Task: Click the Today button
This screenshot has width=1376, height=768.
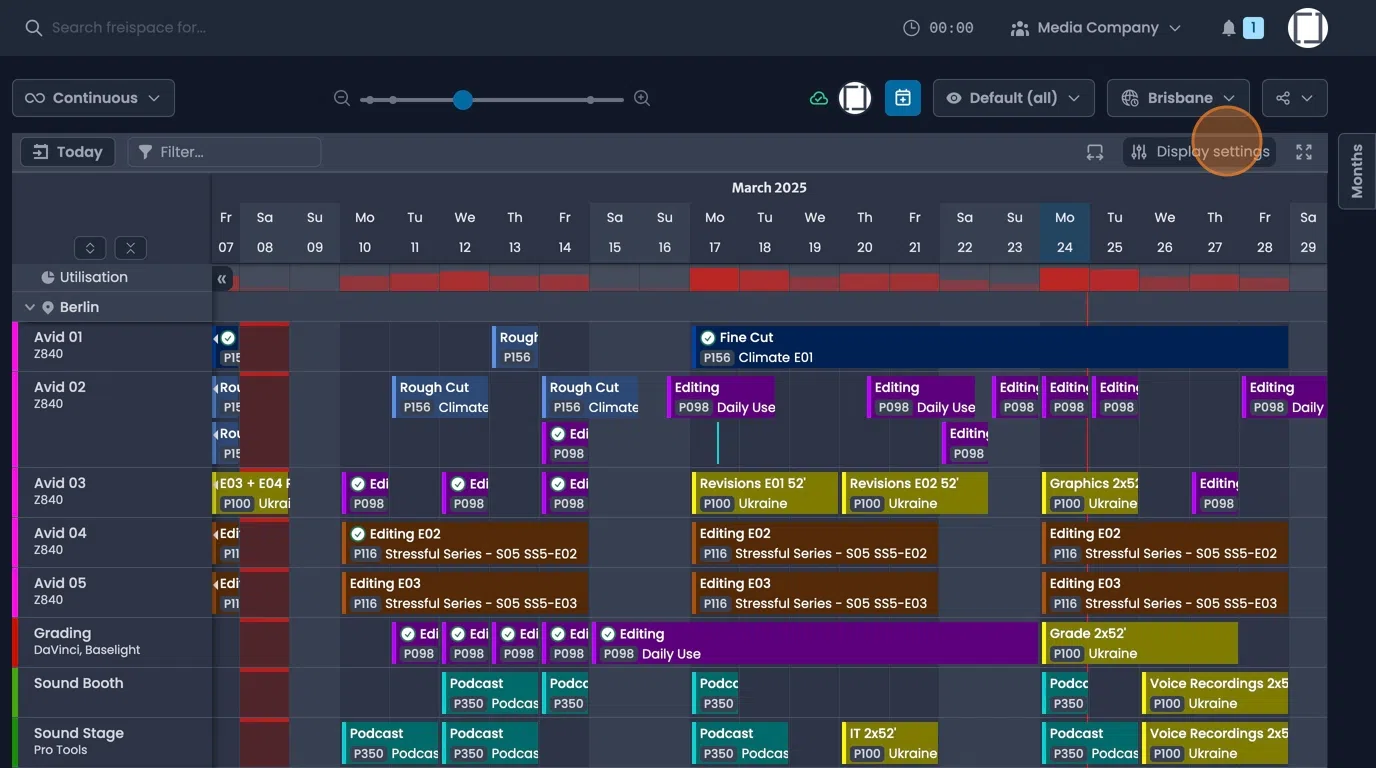Action: (66, 151)
